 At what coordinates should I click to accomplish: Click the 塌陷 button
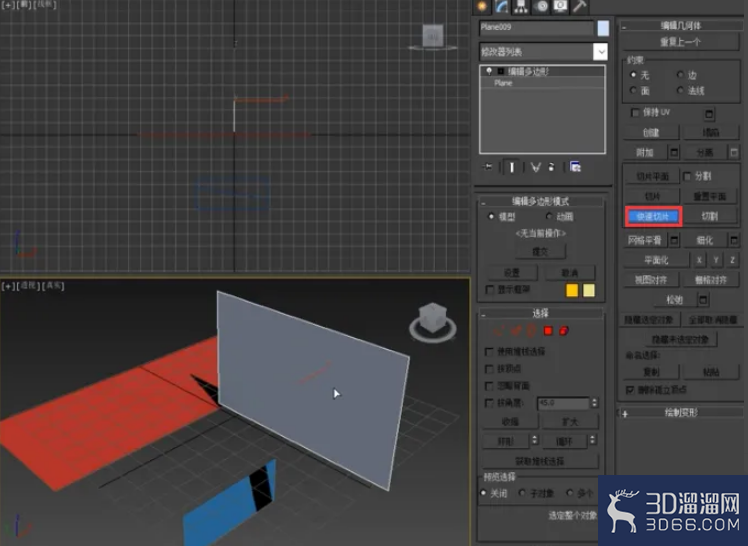coord(710,133)
